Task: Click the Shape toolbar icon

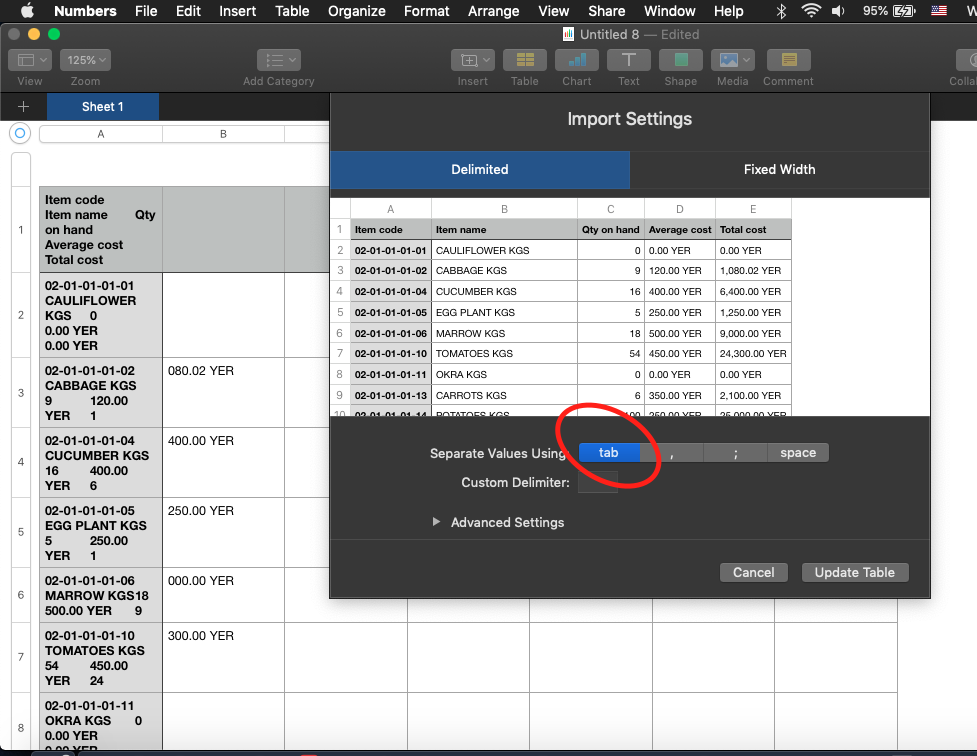Action: 680,60
